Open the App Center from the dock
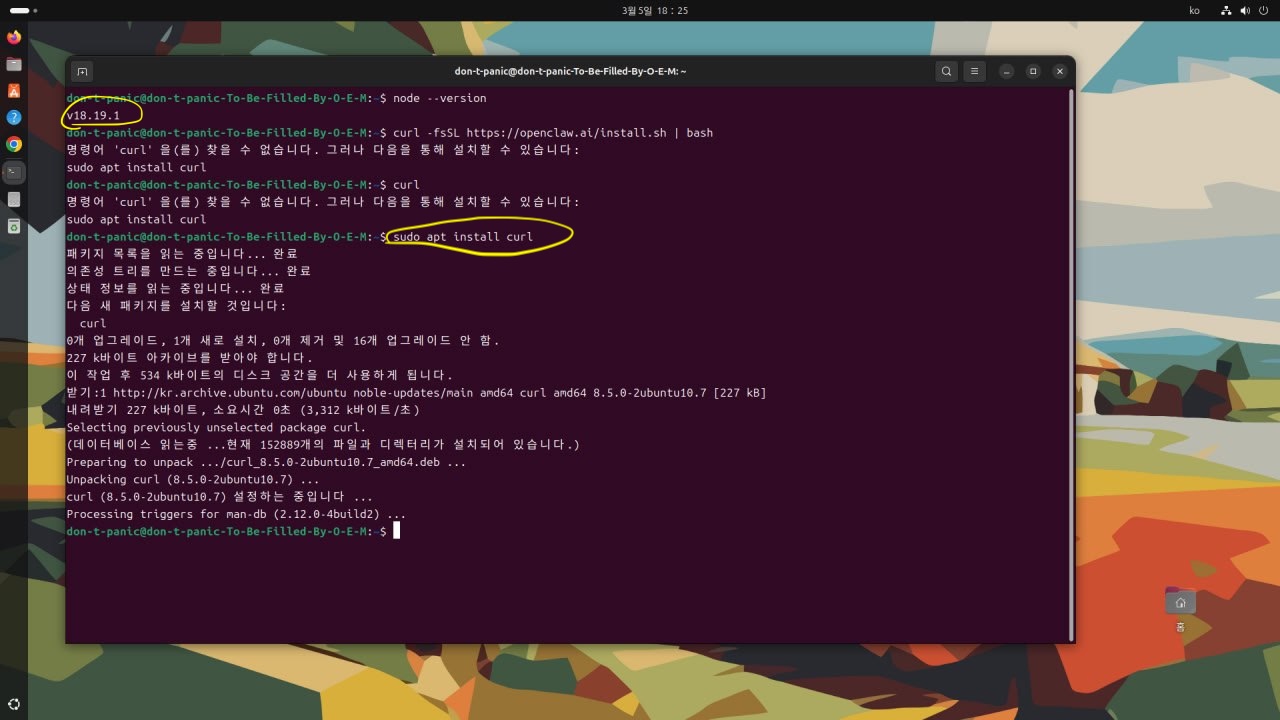The width and height of the screenshot is (1280, 720). click(x=14, y=90)
